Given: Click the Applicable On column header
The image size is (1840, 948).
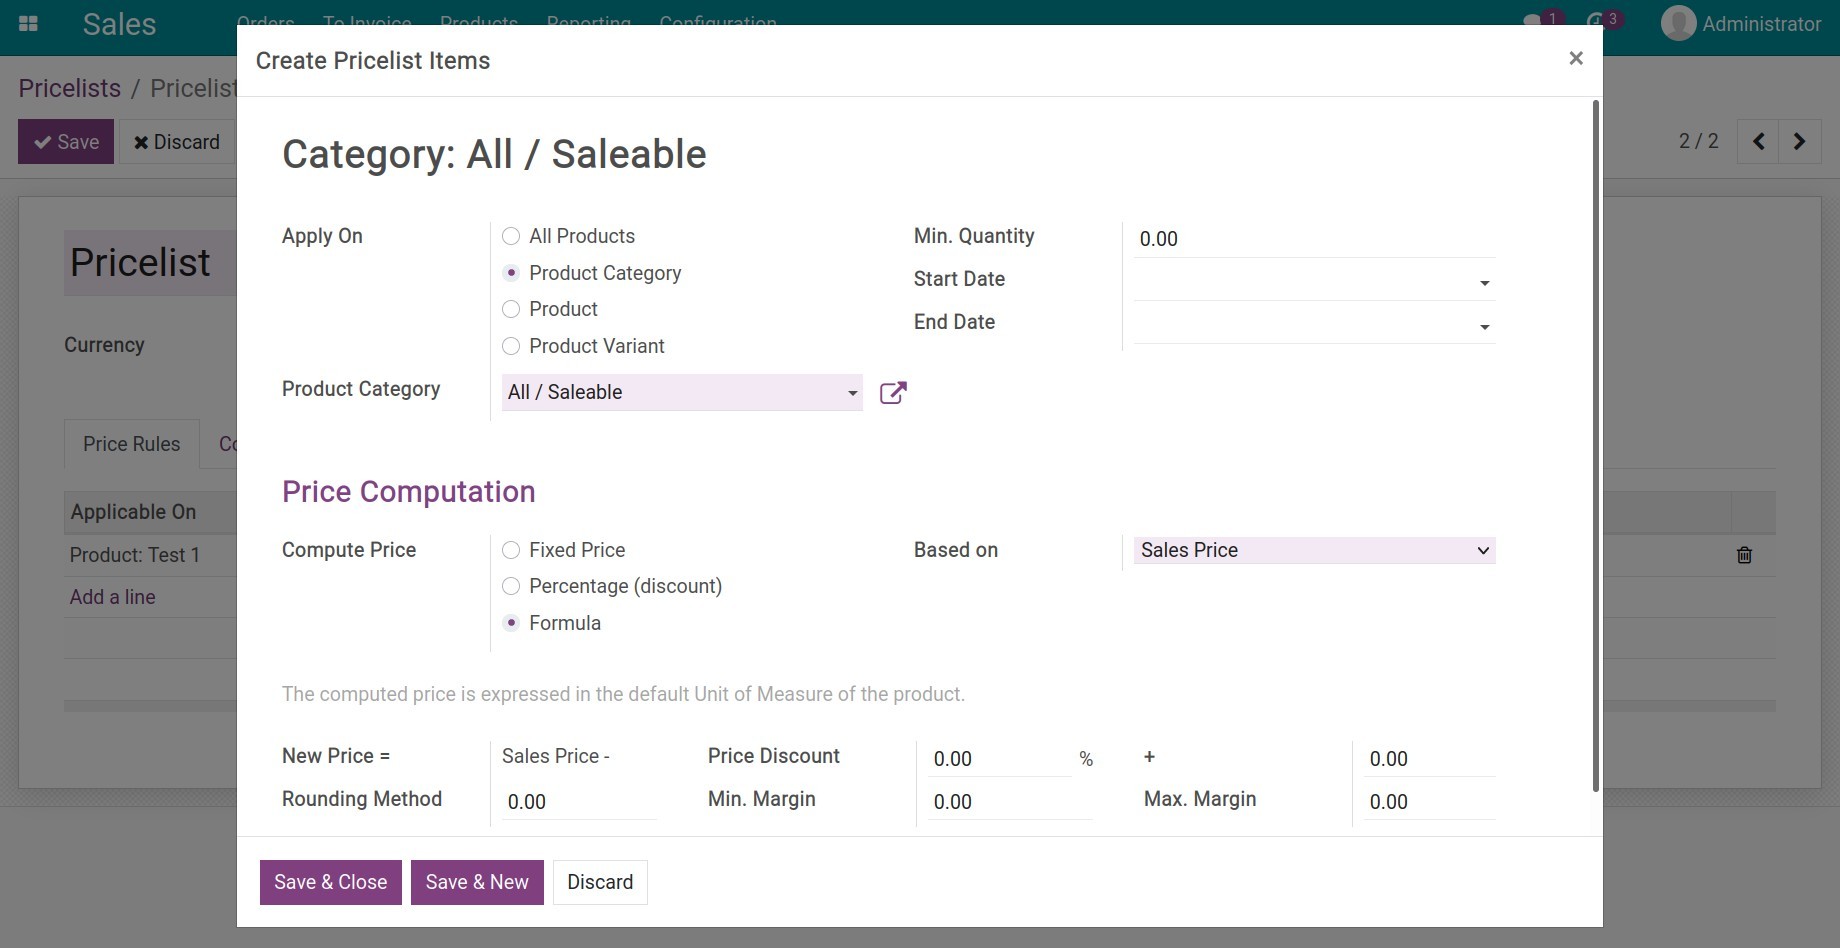Looking at the screenshot, I should point(133,512).
